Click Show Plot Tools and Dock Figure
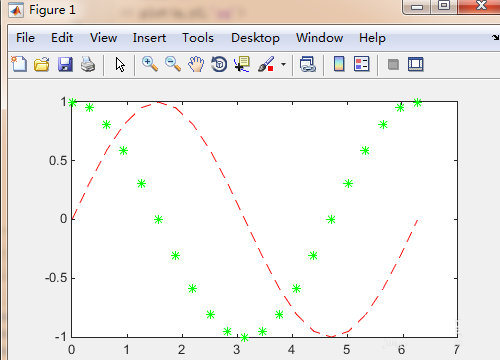Image resolution: width=500 pixels, height=360 pixels. pos(416,64)
